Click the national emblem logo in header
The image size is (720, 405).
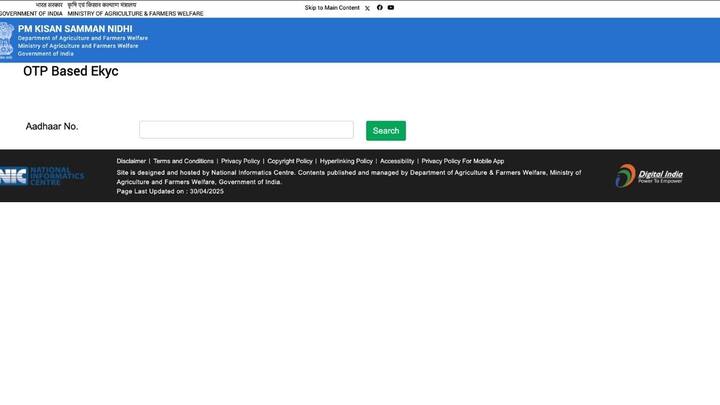(x=7, y=40)
